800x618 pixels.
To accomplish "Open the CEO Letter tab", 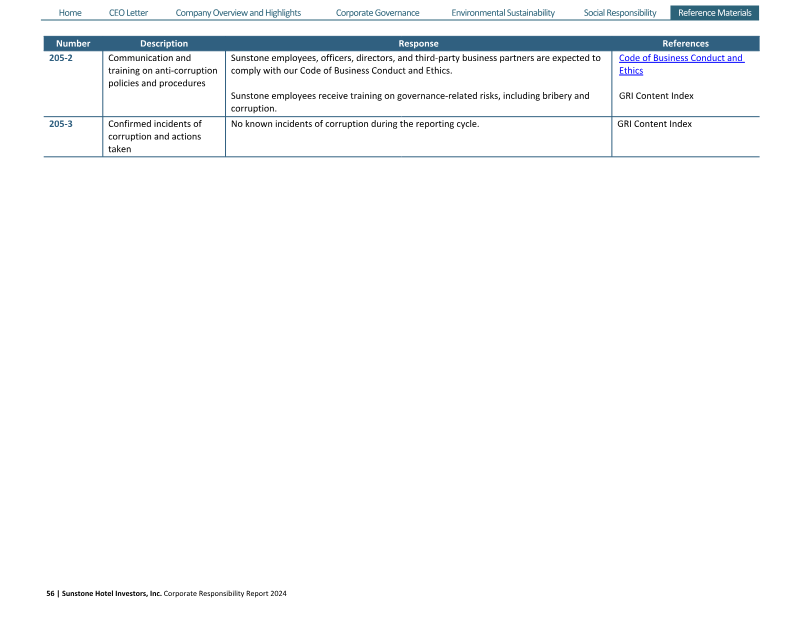I will (x=128, y=13).
